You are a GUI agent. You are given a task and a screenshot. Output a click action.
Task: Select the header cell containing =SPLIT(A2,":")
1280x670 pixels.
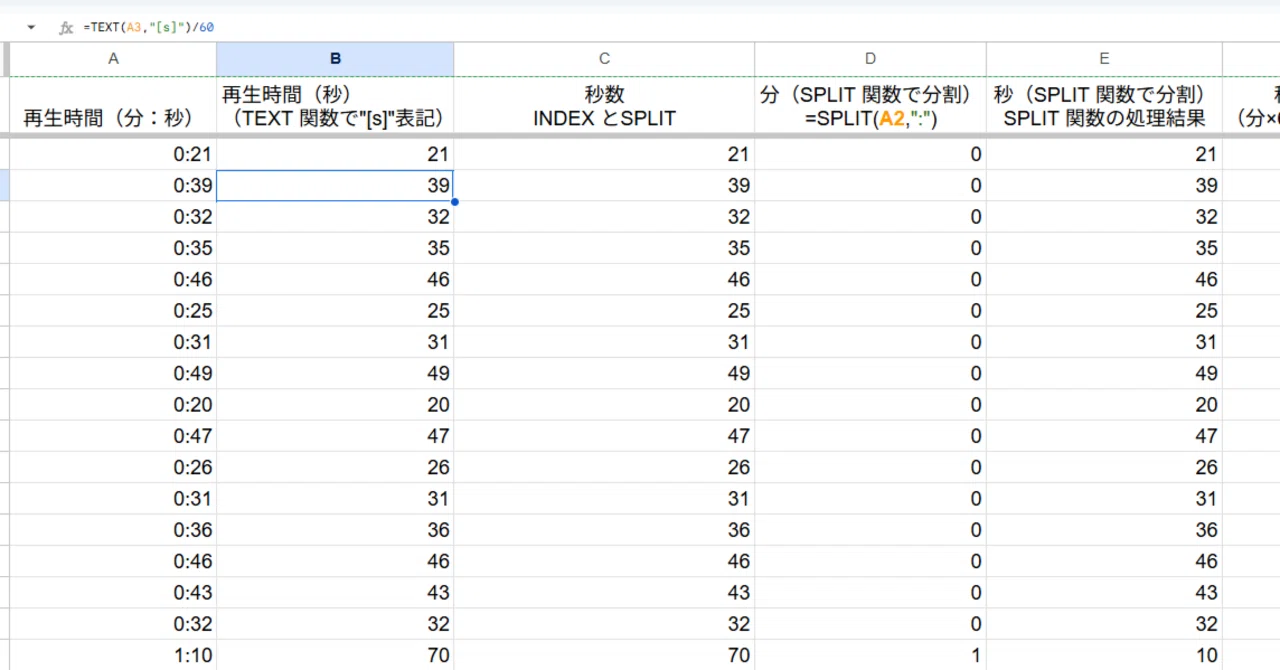[870, 106]
